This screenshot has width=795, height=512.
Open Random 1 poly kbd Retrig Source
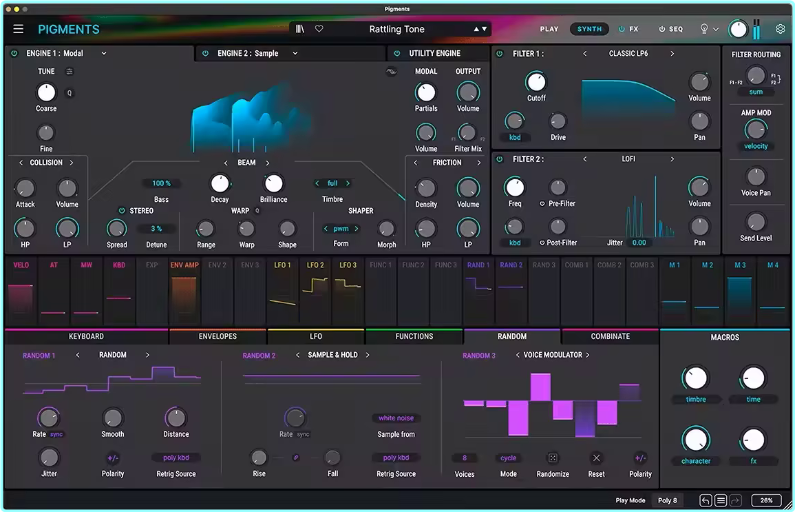pyautogui.click(x=176, y=458)
